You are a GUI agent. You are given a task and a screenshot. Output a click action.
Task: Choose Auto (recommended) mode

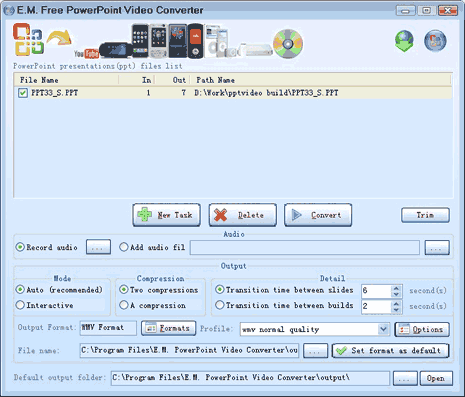click(x=20, y=289)
